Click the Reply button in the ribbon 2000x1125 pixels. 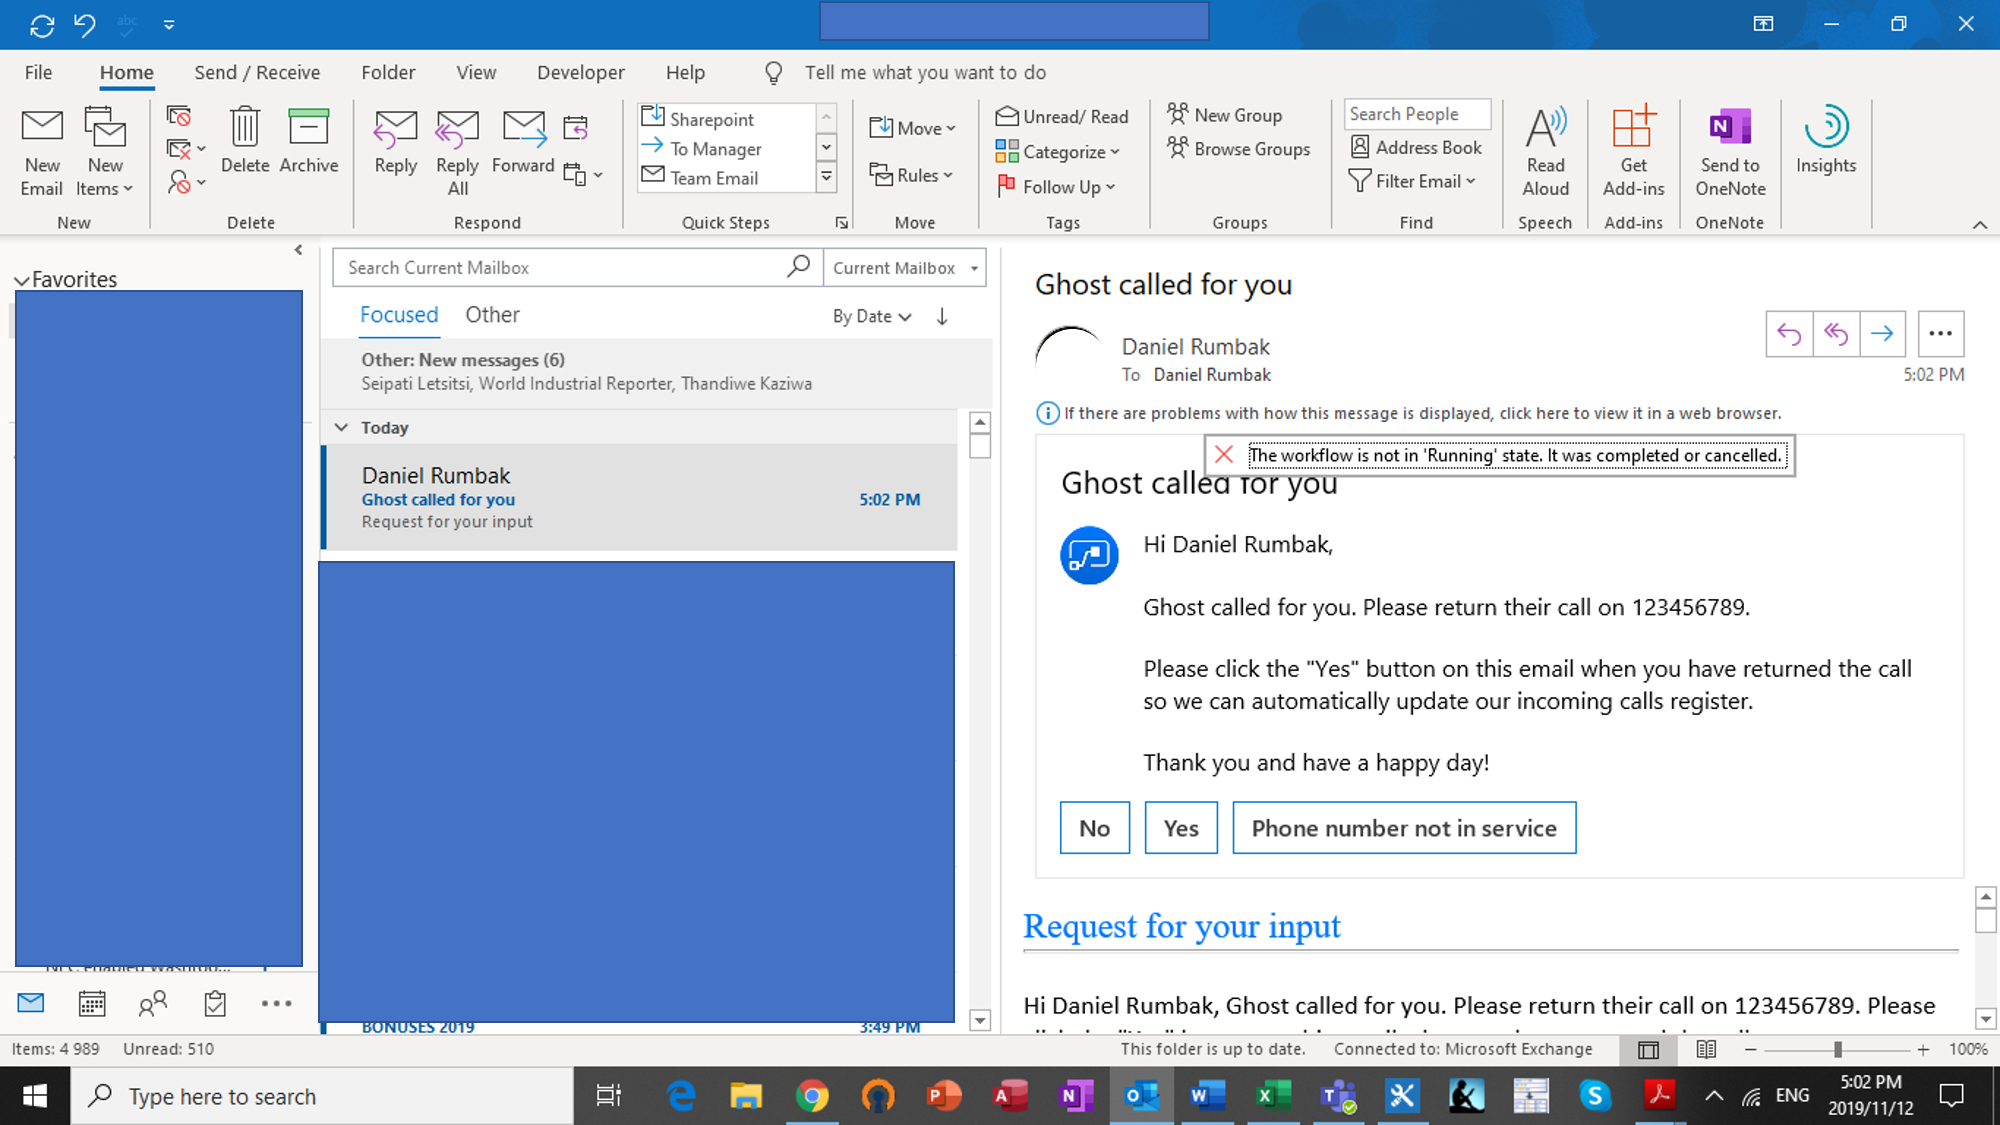click(396, 139)
